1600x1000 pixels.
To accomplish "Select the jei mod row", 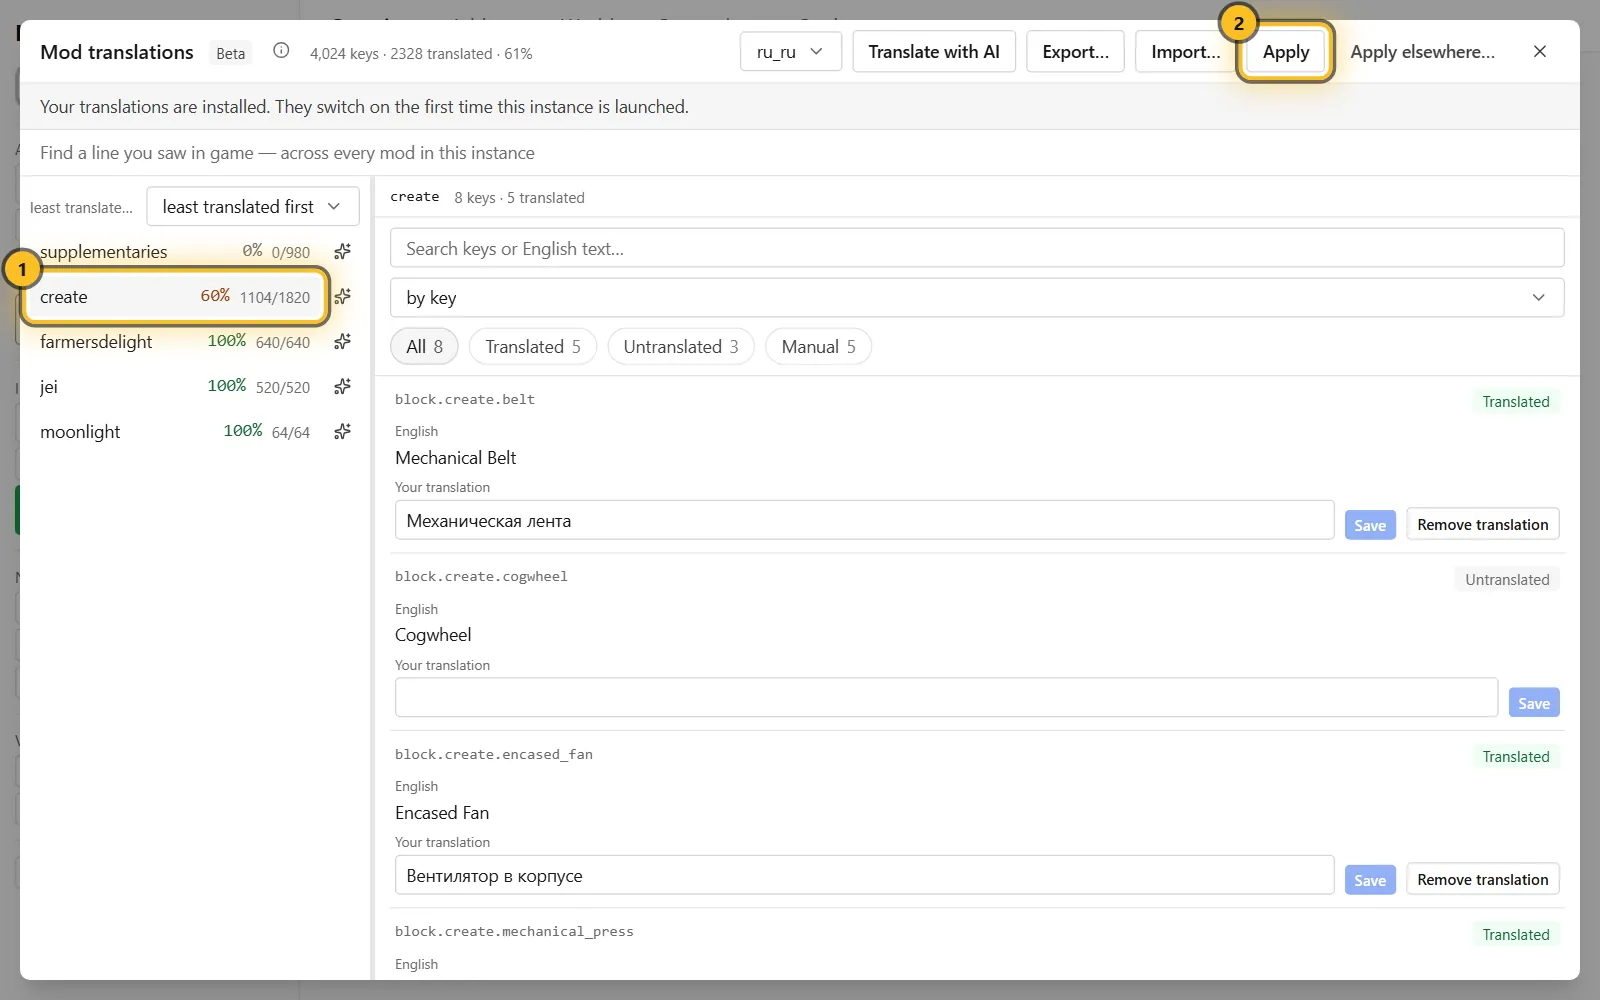I will (176, 386).
